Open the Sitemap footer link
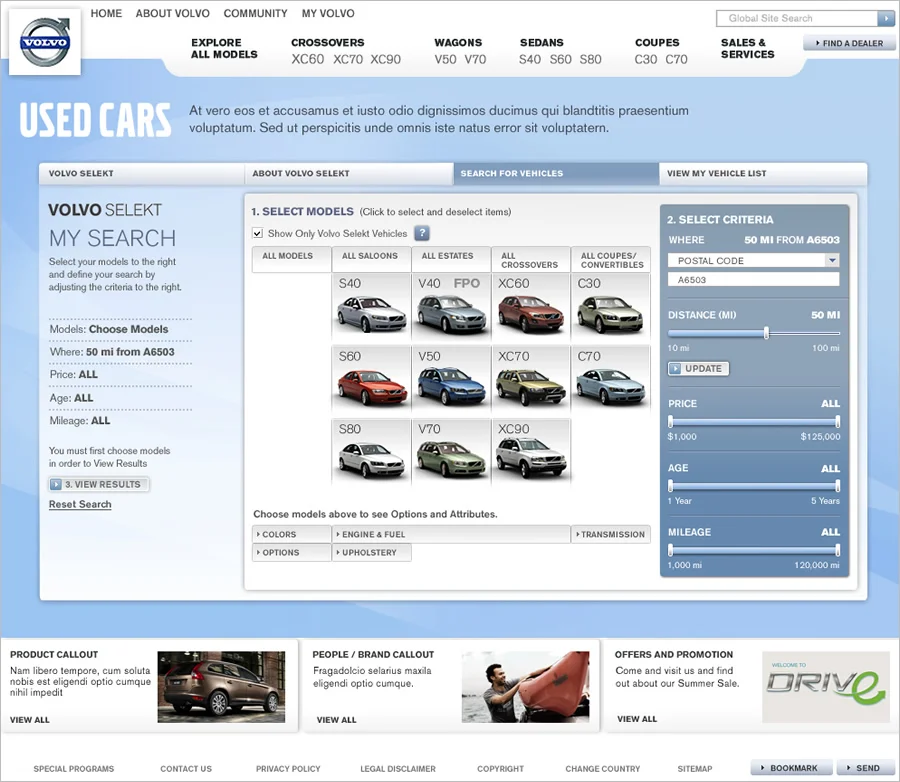 [695, 769]
